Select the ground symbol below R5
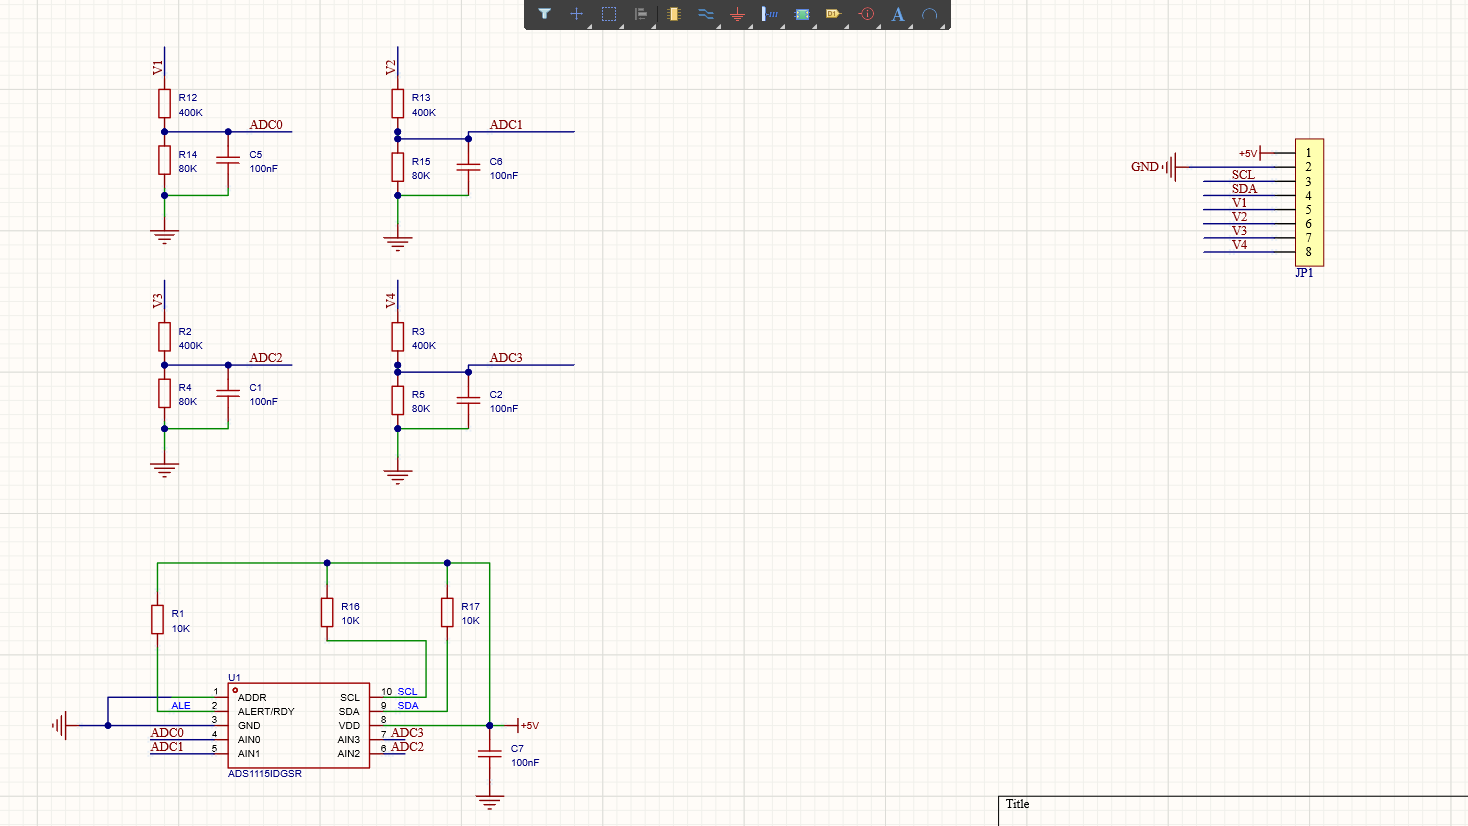The height and width of the screenshot is (826, 1468). 398,476
